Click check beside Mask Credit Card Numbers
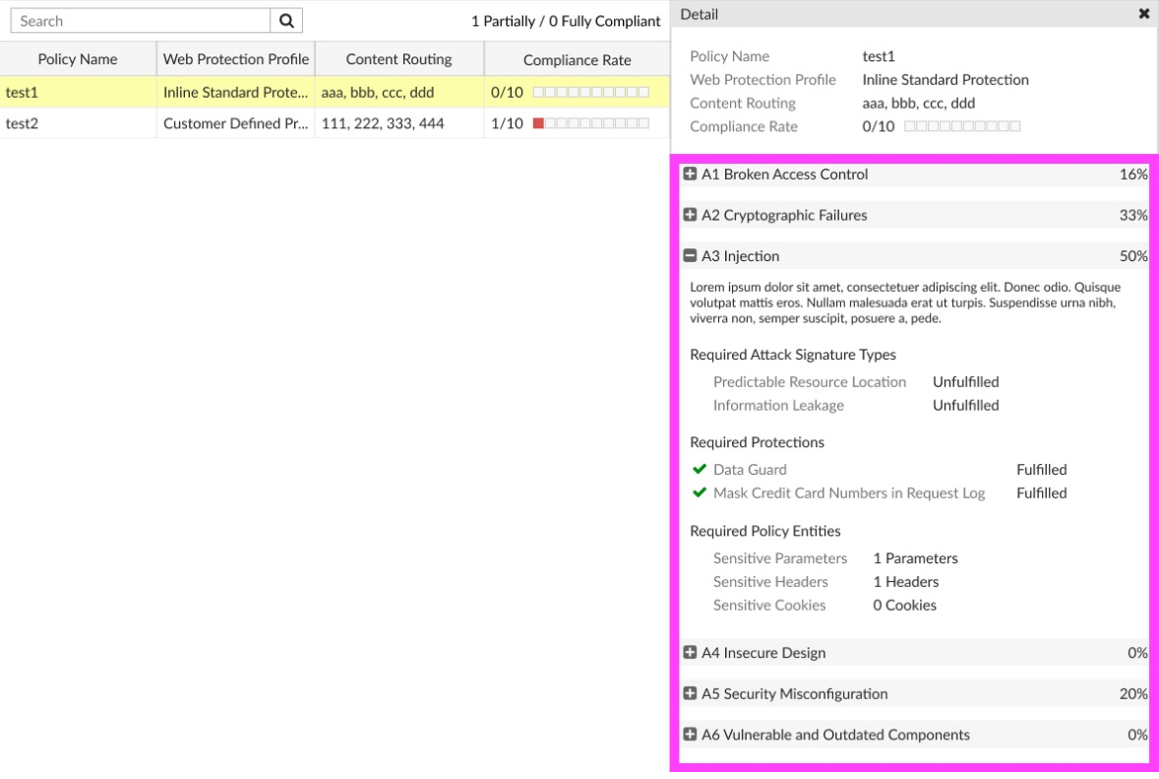 pyautogui.click(x=699, y=492)
